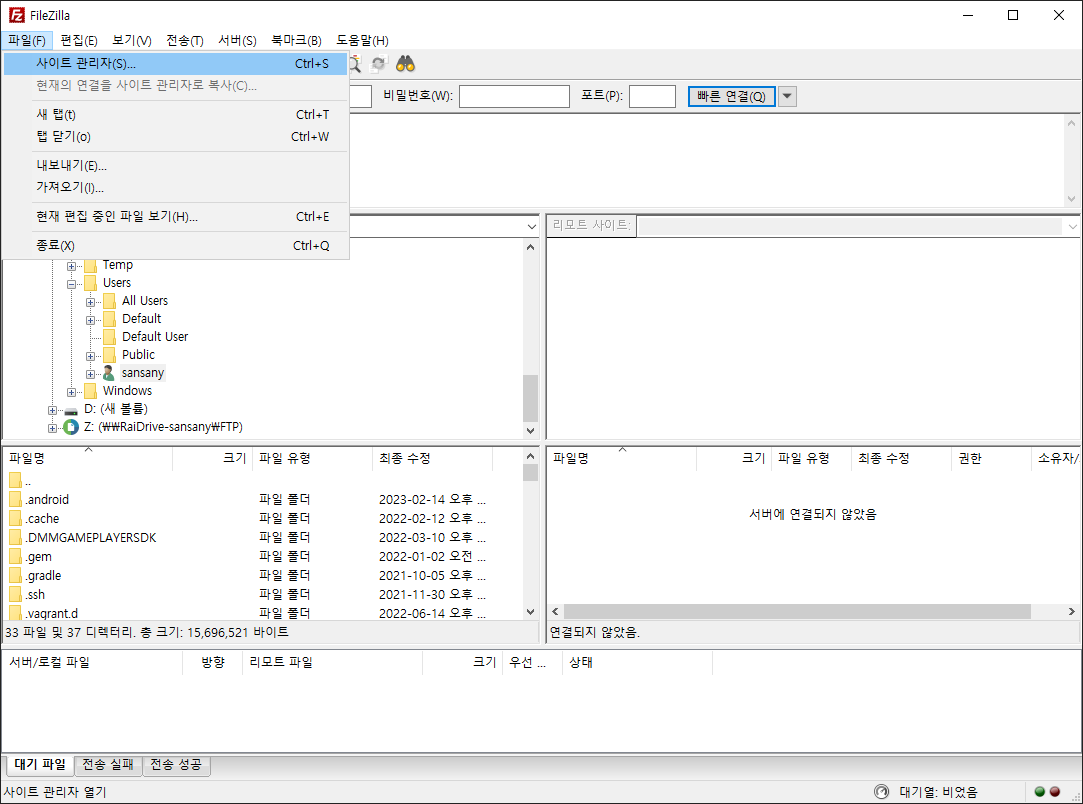Click the message log scroll up arrow
This screenshot has width=1083, height=804.
[x=1071, y=124]
